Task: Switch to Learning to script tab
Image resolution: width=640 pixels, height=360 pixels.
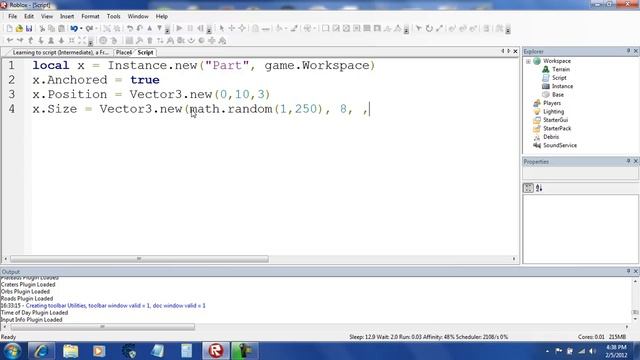Action: click(60, 53)
